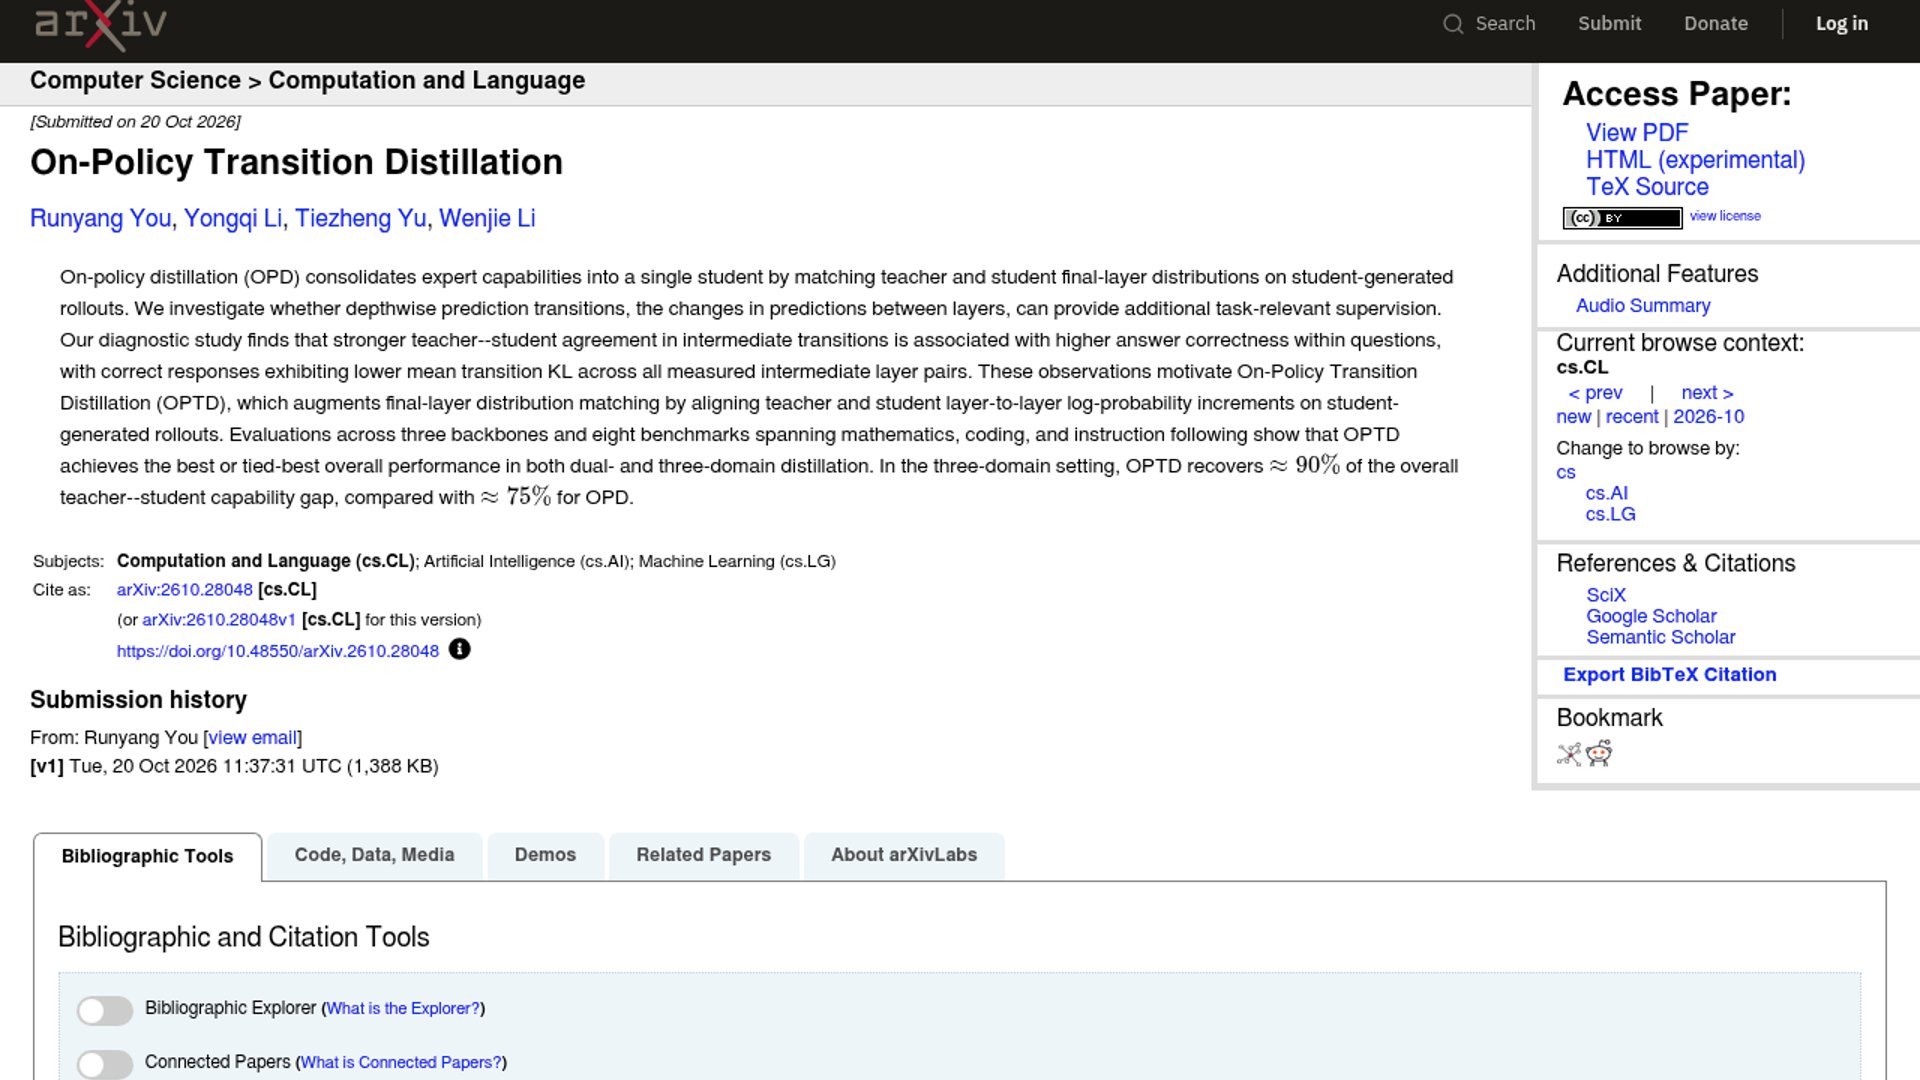Click the arXiv logo in header
1920x1080 pixels.
click(x=100, y=24)
